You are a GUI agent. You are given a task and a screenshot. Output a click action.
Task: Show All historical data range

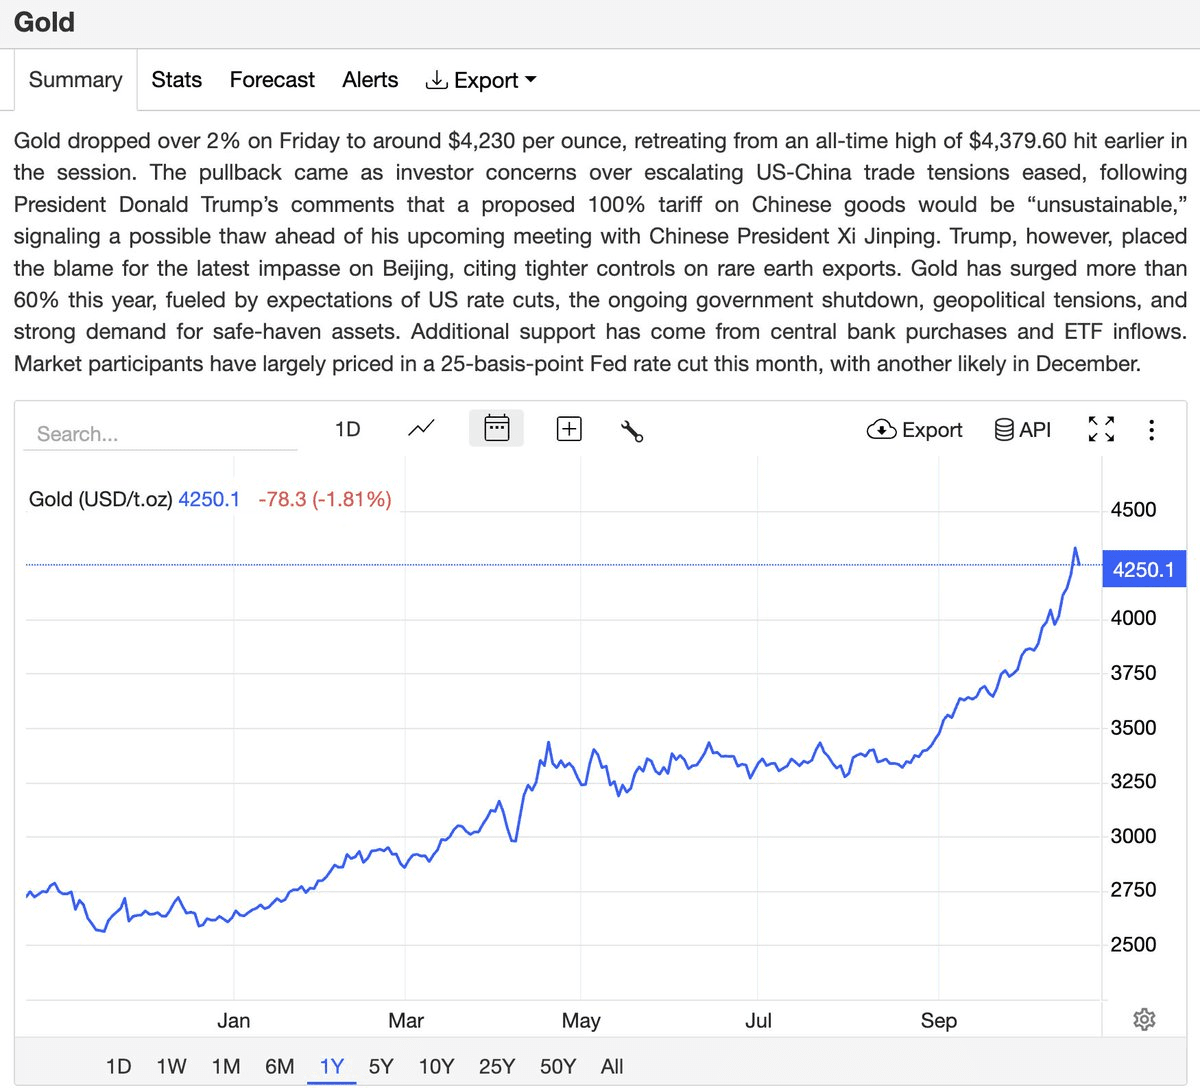[612, 1066]
